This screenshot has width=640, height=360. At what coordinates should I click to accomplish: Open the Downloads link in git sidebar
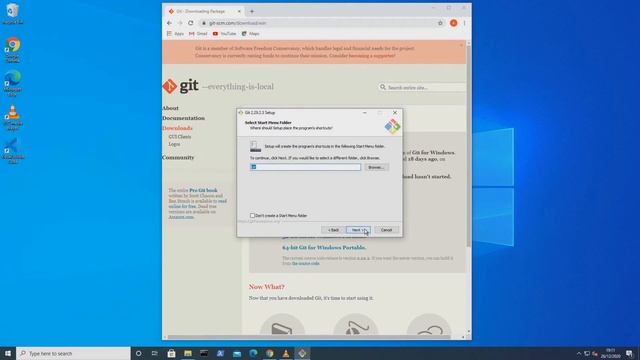(x=177, y=128)
